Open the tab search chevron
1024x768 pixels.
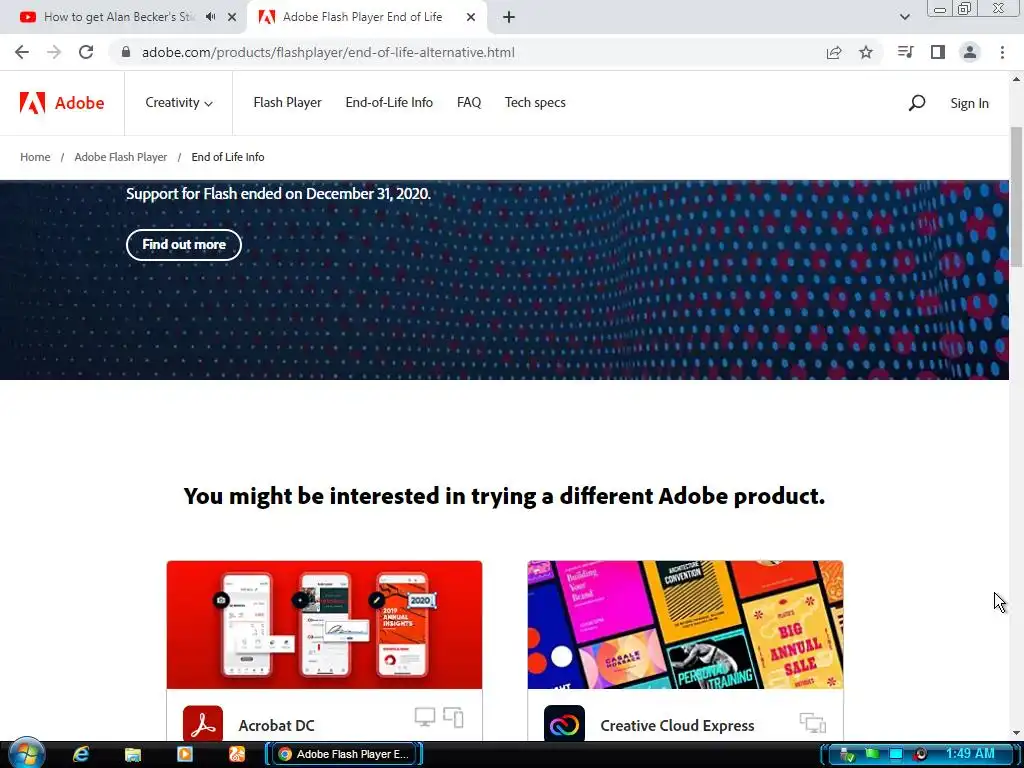pos(904,17)
